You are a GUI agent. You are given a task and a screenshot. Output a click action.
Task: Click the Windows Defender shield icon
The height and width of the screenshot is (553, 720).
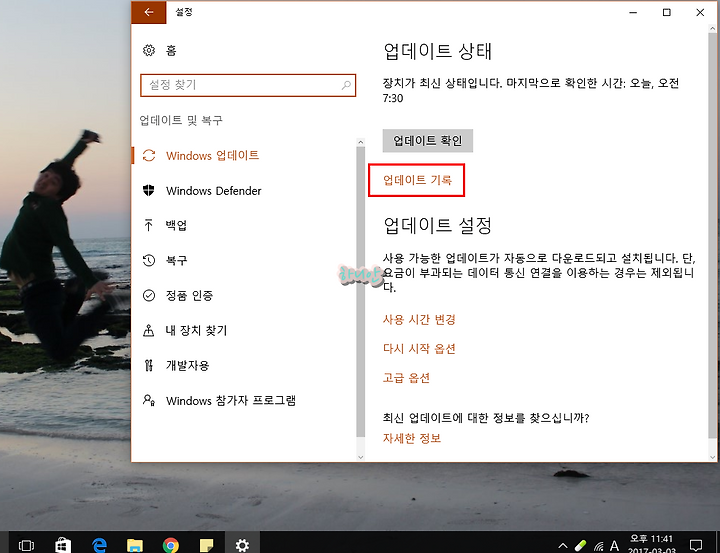click(149, 191)
